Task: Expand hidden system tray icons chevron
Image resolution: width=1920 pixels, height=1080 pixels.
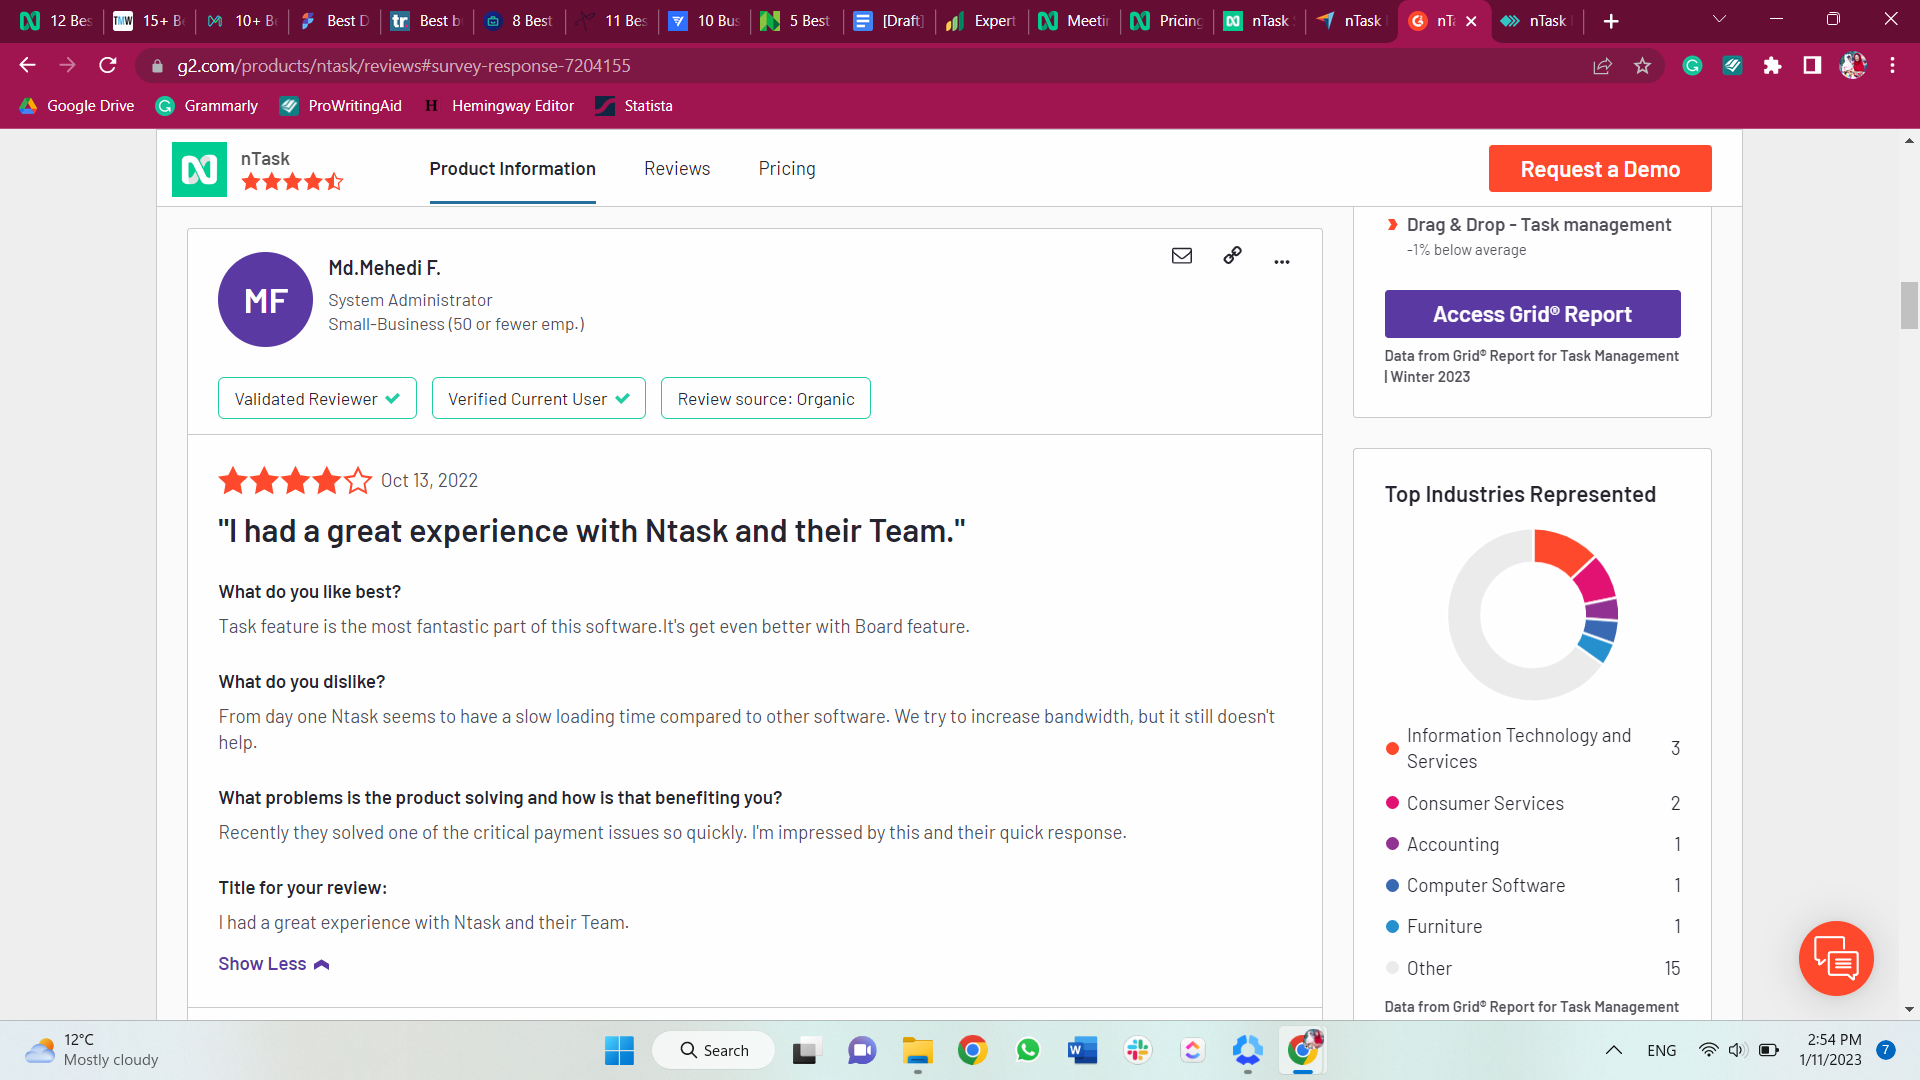Action: tap(1613, 1050)
